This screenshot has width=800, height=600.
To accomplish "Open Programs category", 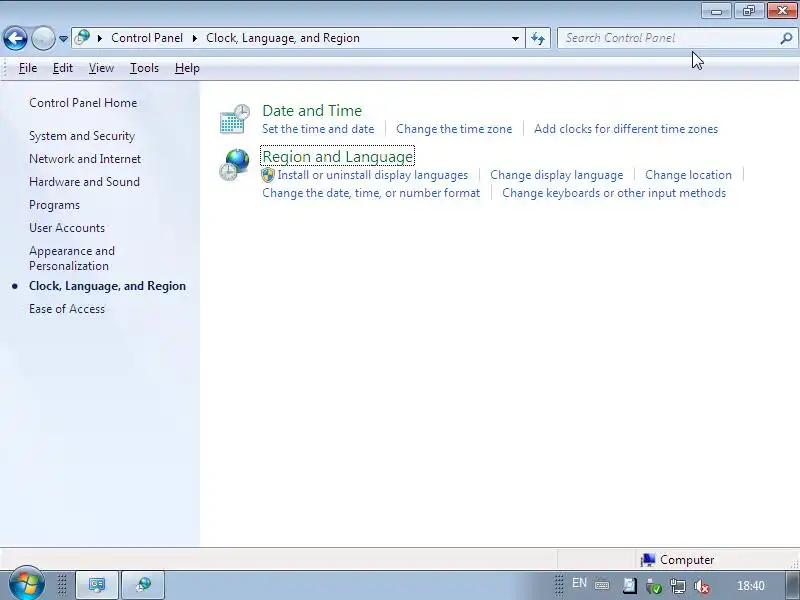I will pos(54,205).
